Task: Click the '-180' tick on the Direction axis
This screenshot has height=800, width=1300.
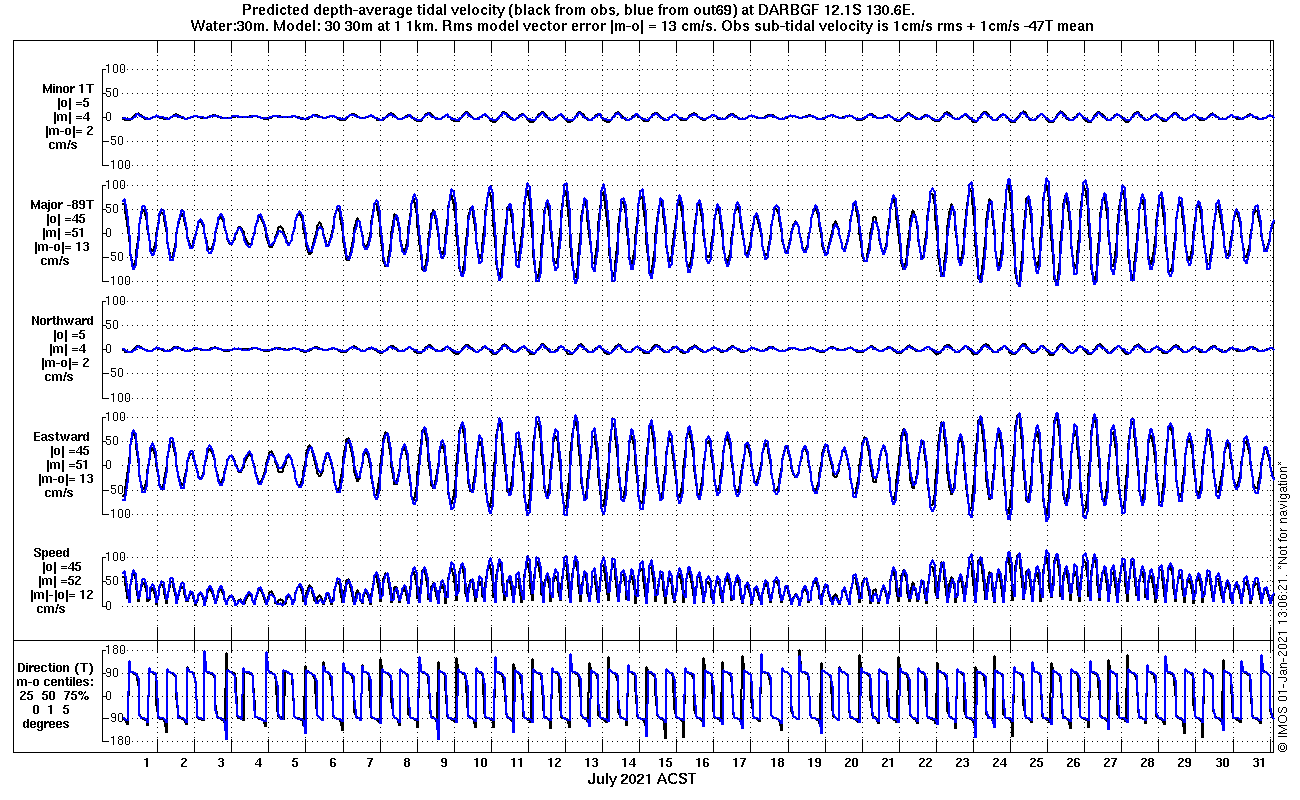Action: pos(113,742)
